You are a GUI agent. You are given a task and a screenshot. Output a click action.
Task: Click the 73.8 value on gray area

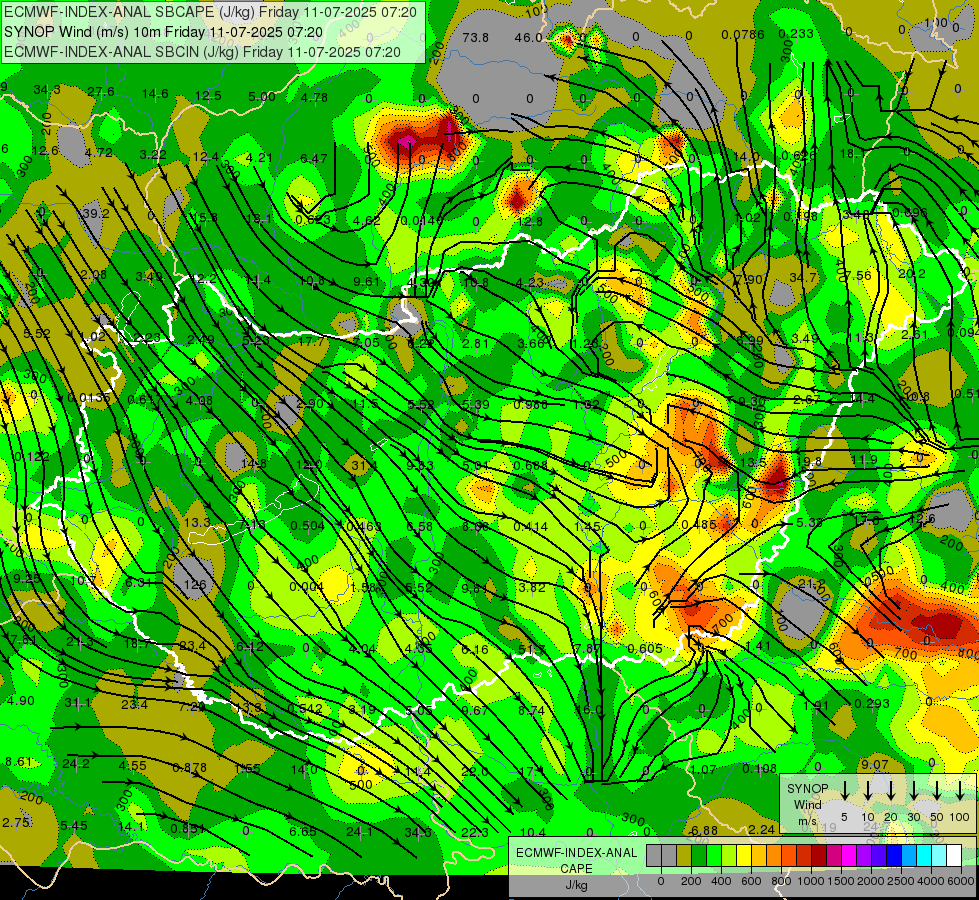(475, 37)
